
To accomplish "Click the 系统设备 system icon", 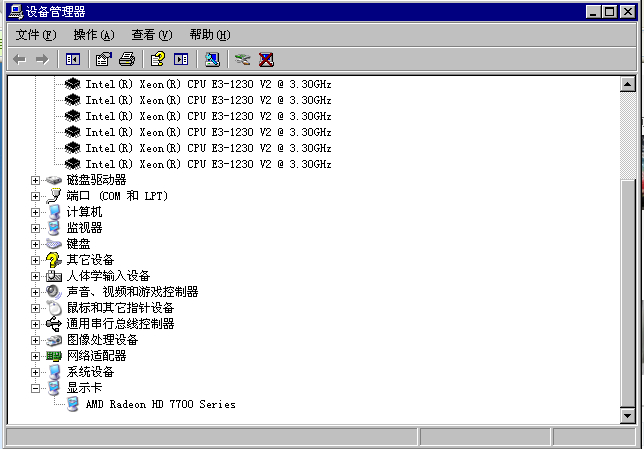I will click(x=54, y=372).
